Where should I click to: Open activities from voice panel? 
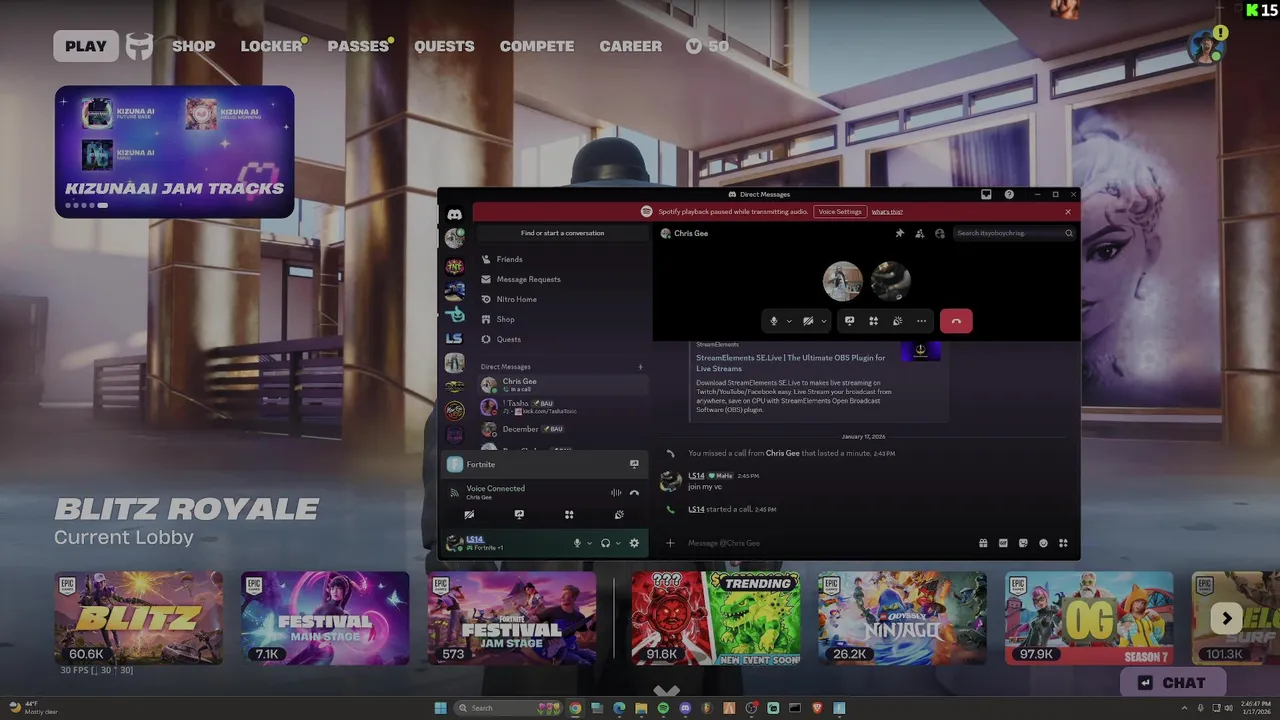click(569, 515)
